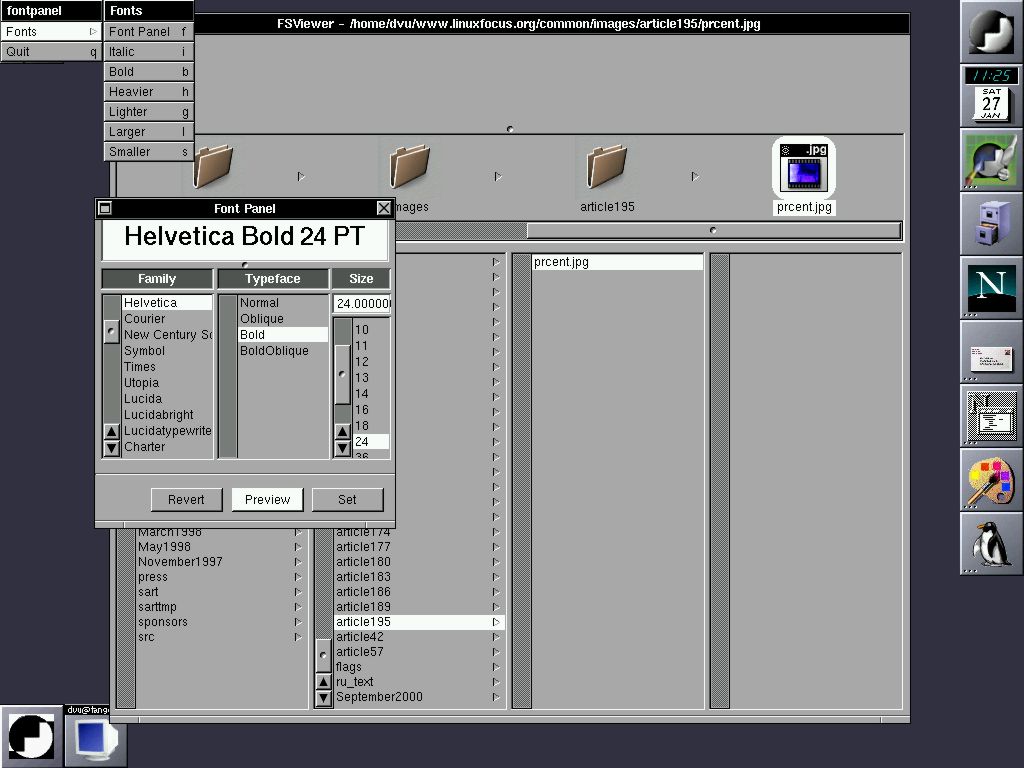Select BoldOblique in the Typeface list
Screen dimensions: 1024x768
[x=274, y=351]
